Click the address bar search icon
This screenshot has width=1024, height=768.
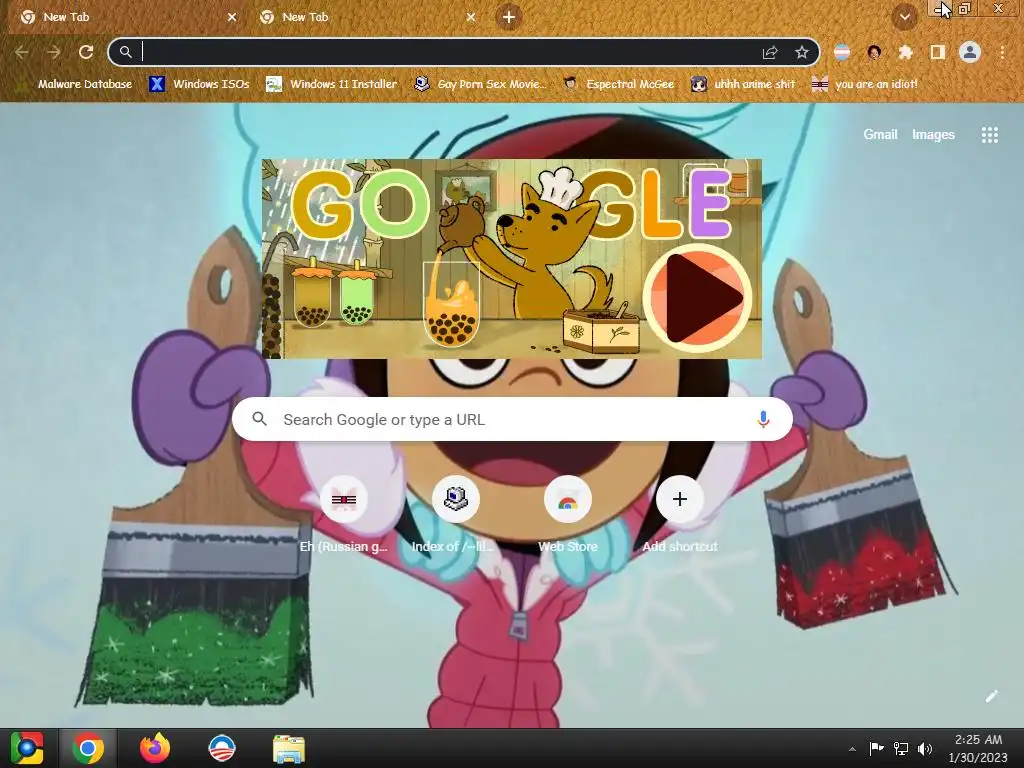point(125,52)
